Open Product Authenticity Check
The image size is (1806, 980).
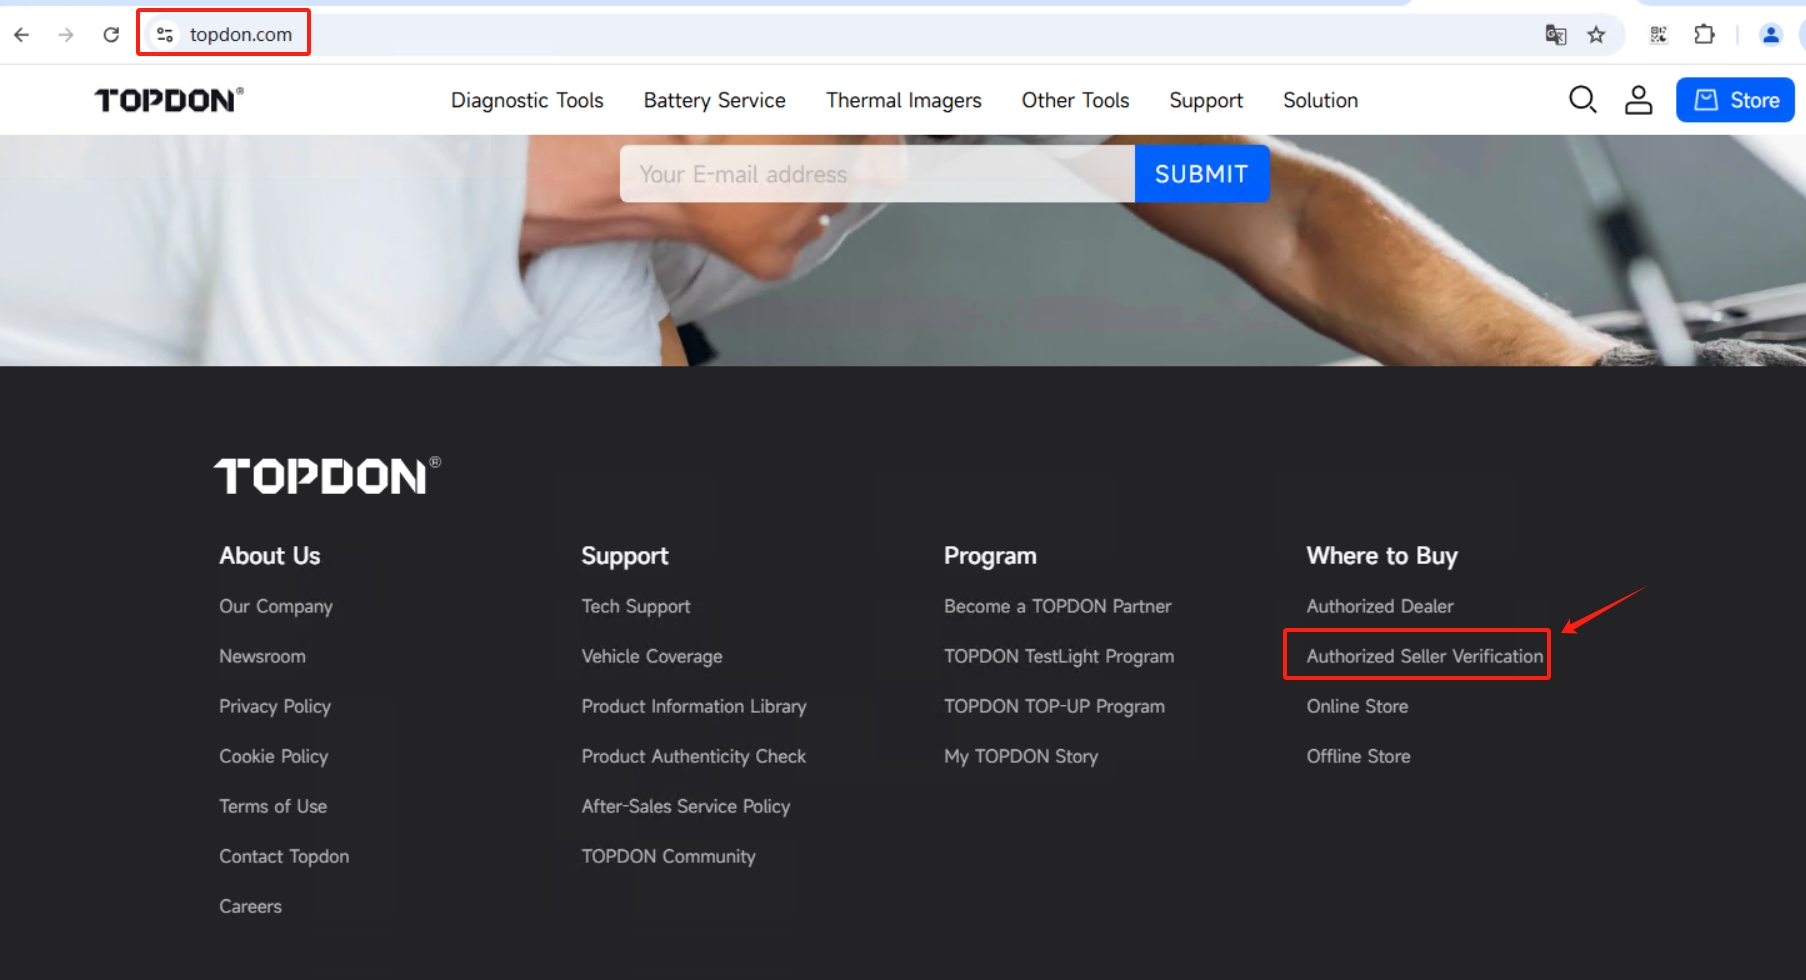(x=694, y=756)
